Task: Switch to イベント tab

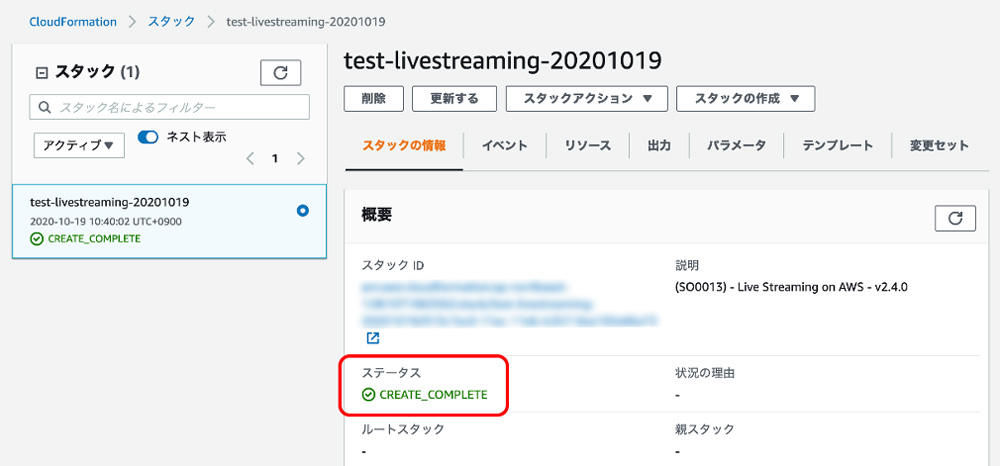Action: [x=504, y=145]
